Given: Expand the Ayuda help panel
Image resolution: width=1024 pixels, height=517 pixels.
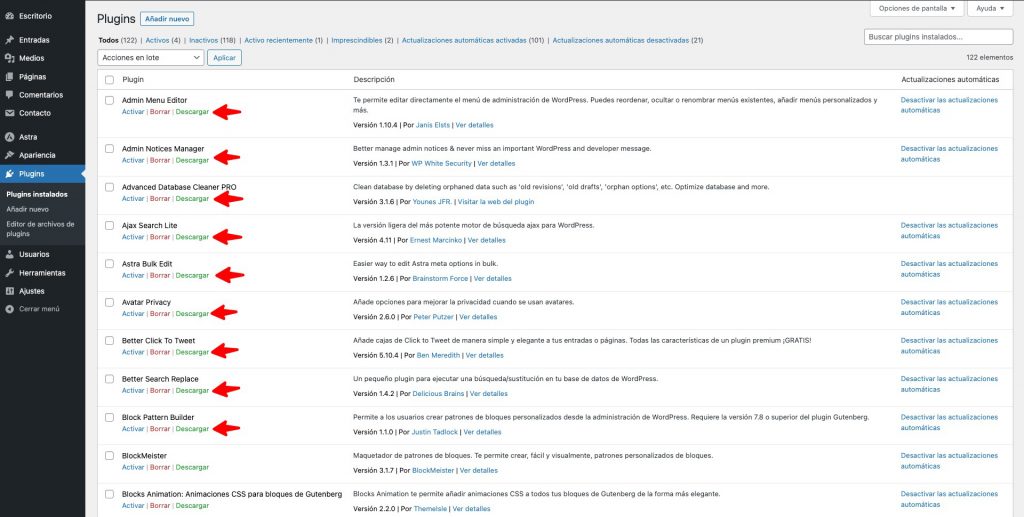Looking at the screenshot, I should (991, 8).
